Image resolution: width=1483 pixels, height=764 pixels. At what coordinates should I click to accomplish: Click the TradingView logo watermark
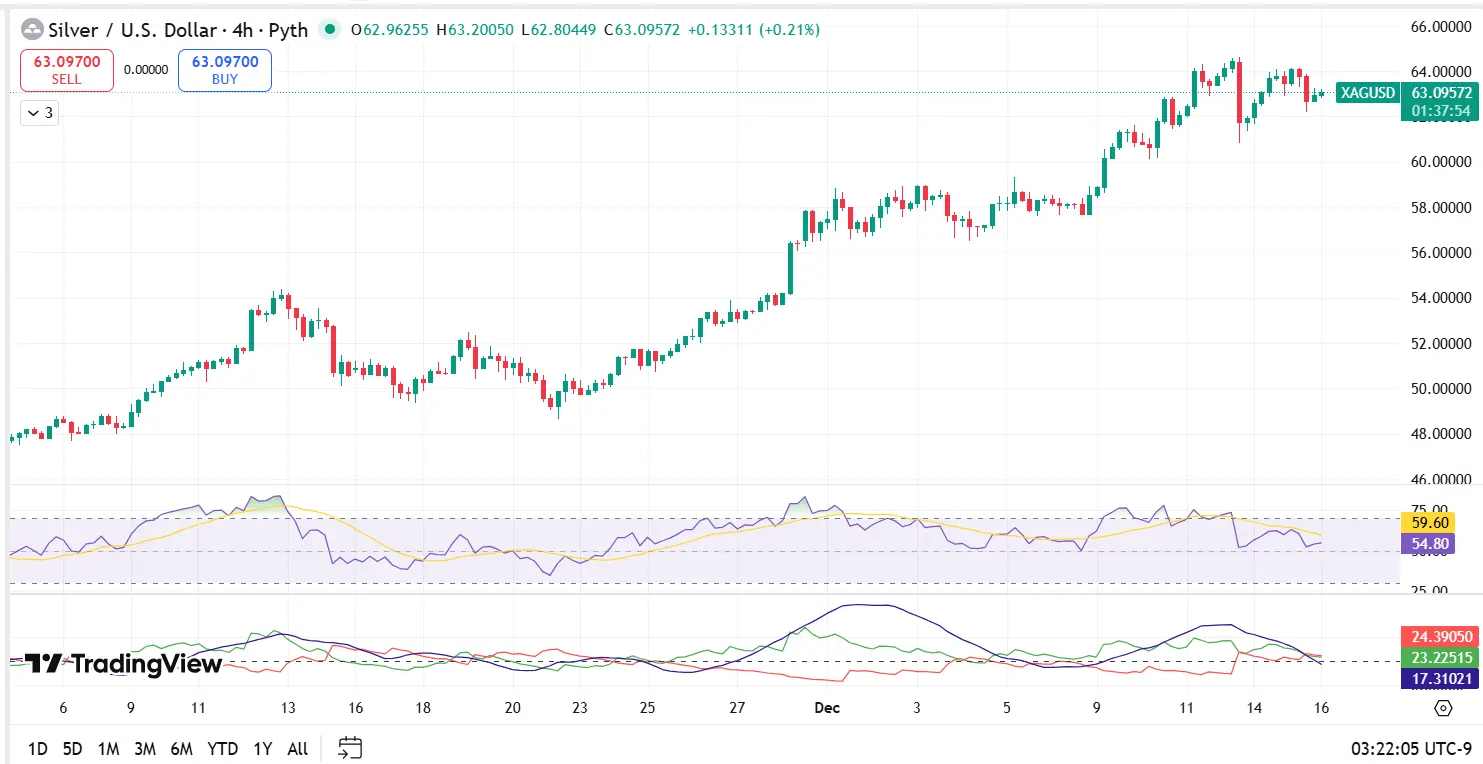(117, 663)
